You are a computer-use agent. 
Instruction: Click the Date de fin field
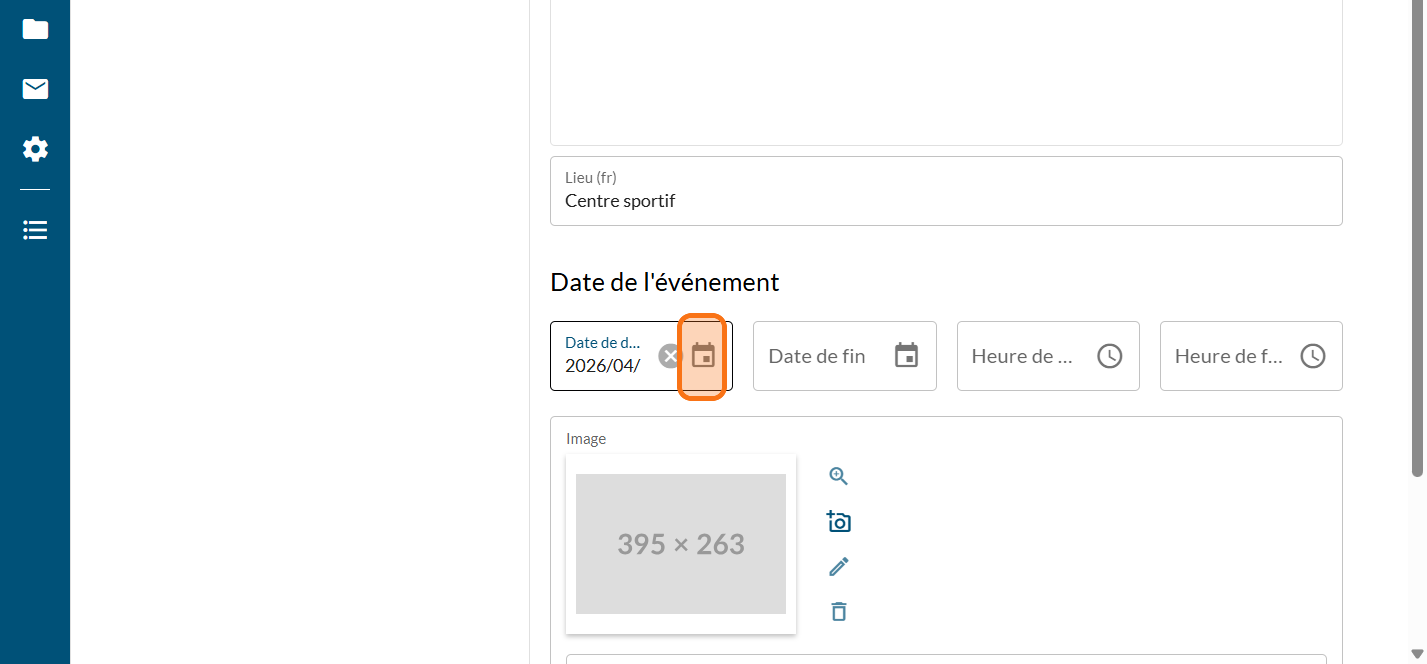tap(820, 356)
